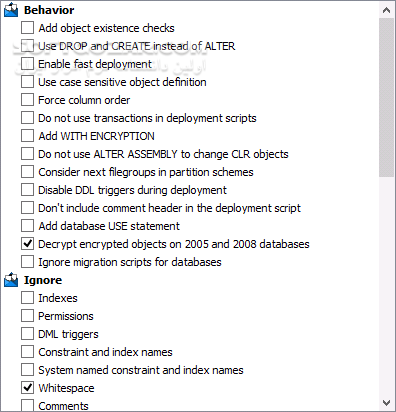The height and width of the screenshot is (412, 396).
Task: Collapse the Behavior section icon
Action: click(x=11, y=10)
